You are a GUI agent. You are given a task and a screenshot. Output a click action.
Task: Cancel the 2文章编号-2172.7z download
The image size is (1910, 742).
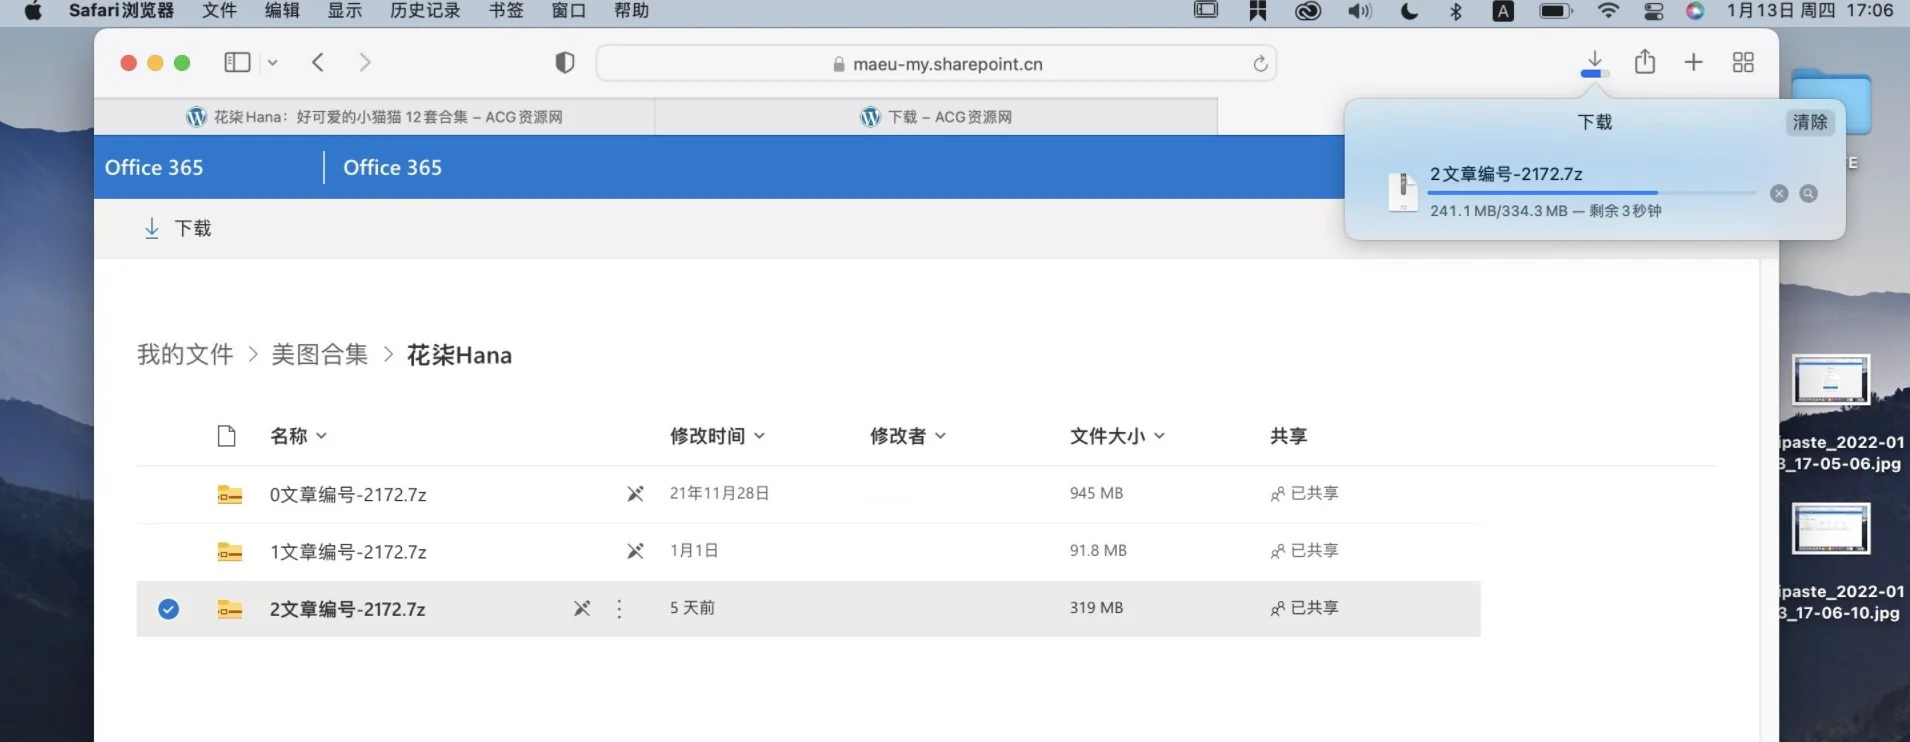coord(1779,194)
